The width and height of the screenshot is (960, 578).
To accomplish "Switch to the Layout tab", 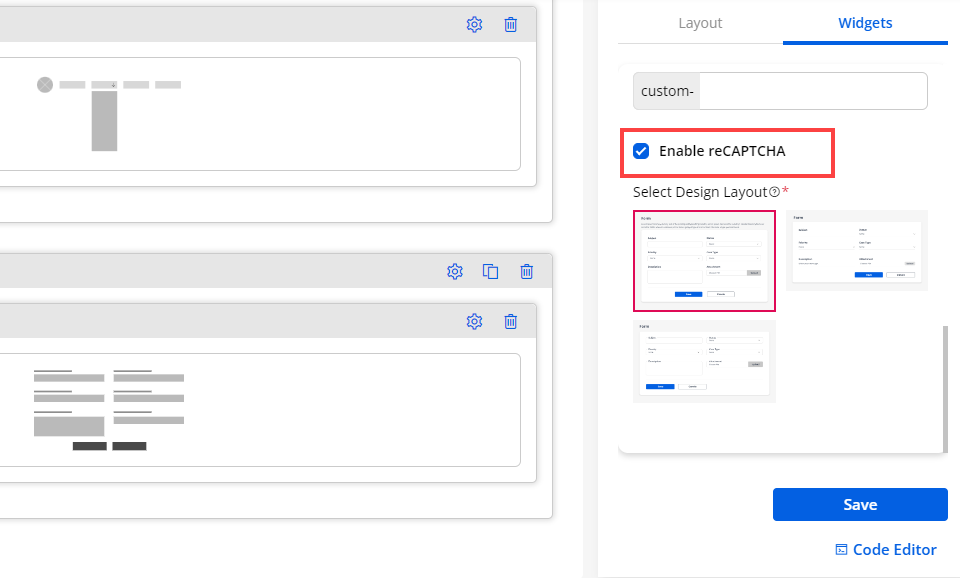I will pyautogui.click(x=700, y=23).
